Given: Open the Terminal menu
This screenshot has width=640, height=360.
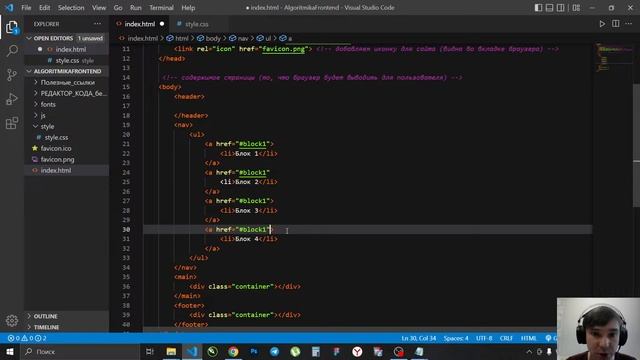Looking at the screenshot, I should coord(161,8).
